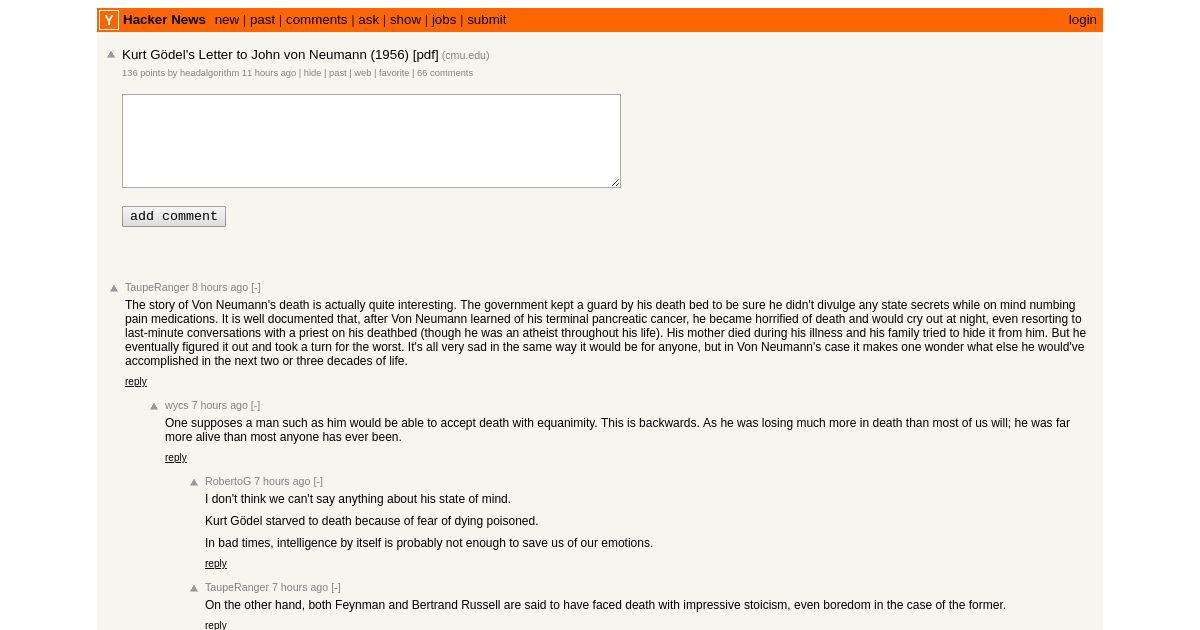
Task: Click the 'add comment' button
Action: (174, 216)
